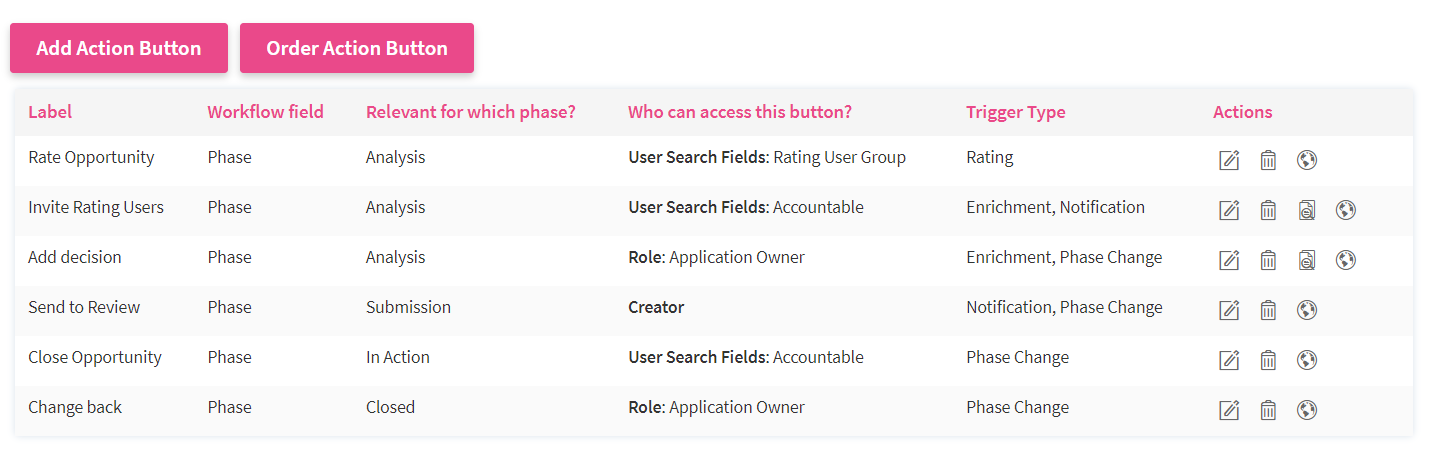This screenshot has height=456, width=1443.
Task: Click globe icon for Send to Review
Action: pos(1306,310)
